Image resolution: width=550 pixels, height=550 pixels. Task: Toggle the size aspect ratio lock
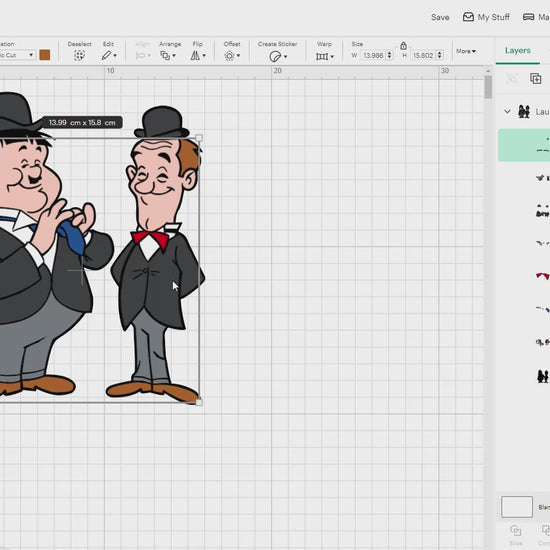(x=403, y=46)
